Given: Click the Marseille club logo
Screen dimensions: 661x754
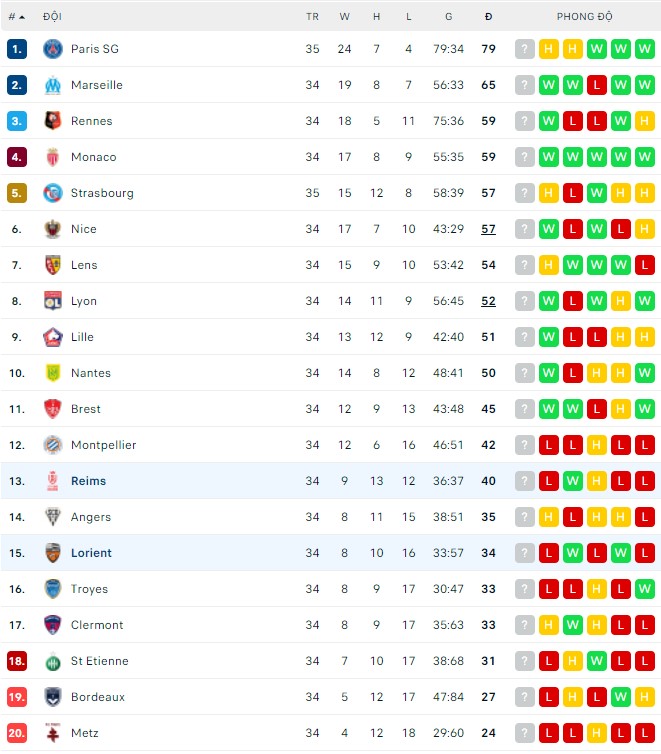Looking at the screenshot, I should [x=53, y=85].
